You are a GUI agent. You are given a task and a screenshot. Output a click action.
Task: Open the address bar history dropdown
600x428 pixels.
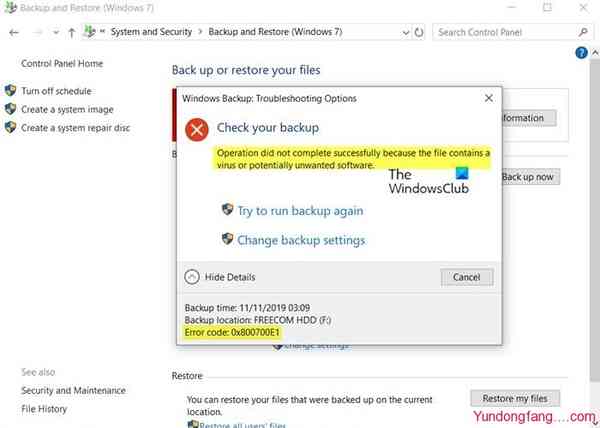403,32
